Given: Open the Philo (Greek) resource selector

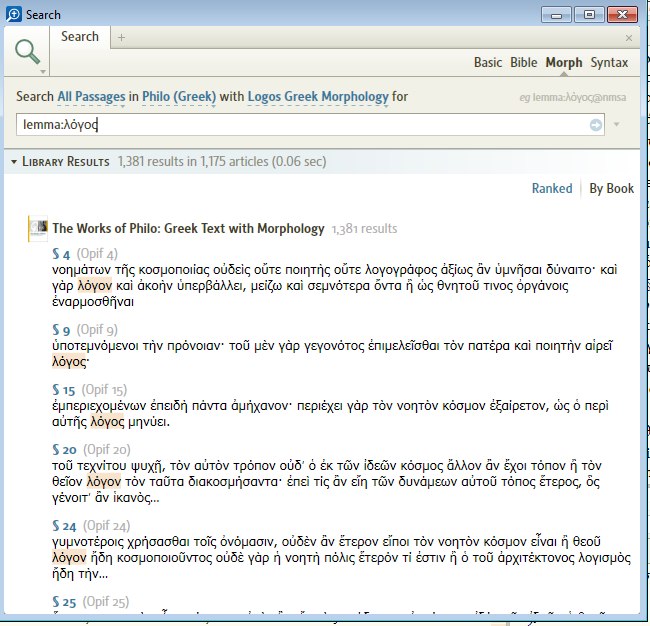Looking at the screenshot, I should click(179, 97).
